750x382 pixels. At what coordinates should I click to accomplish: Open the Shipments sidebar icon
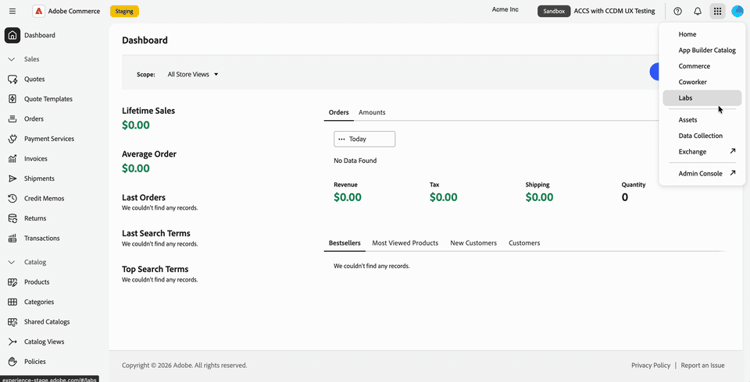[x=13, y=178]
